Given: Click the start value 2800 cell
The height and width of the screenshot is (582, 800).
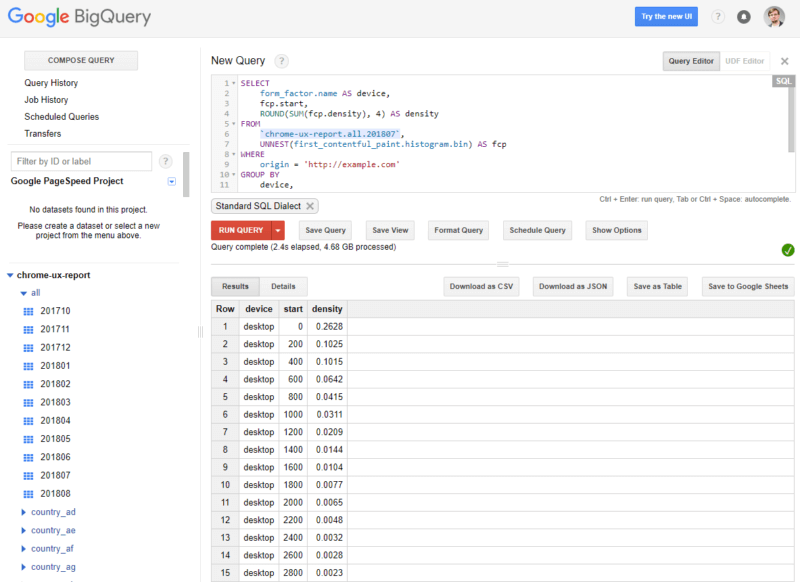Looking at the screenshot, I should coord(293,573).
